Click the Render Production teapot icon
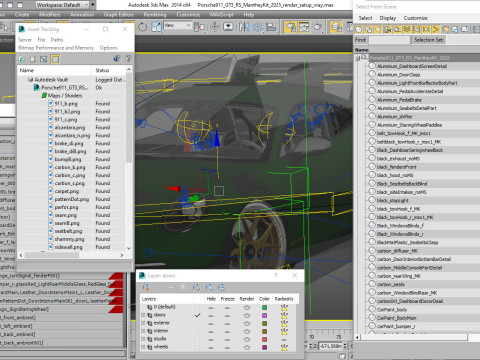480x360 pixels. click(x=318, y=27)
